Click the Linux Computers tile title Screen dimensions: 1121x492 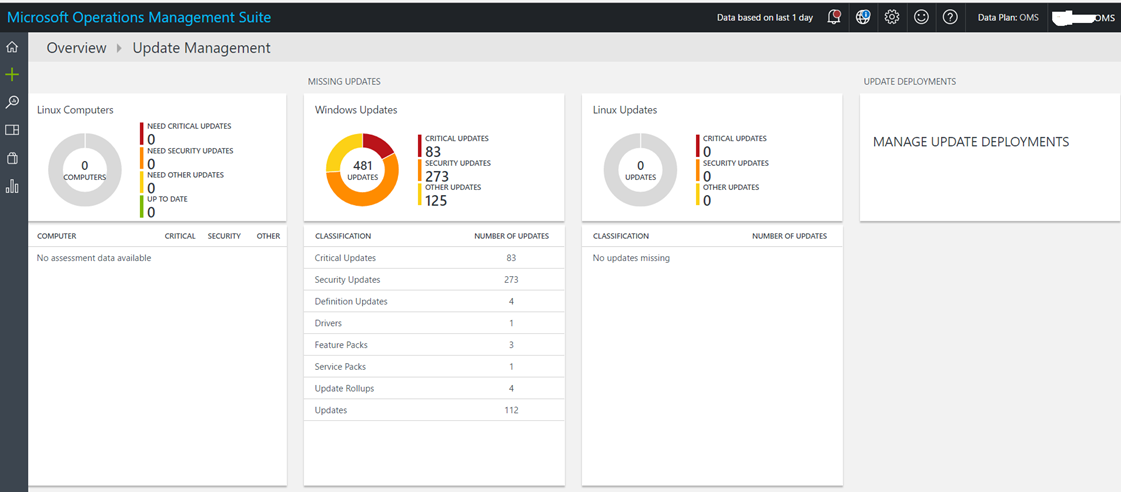(75, 110)
